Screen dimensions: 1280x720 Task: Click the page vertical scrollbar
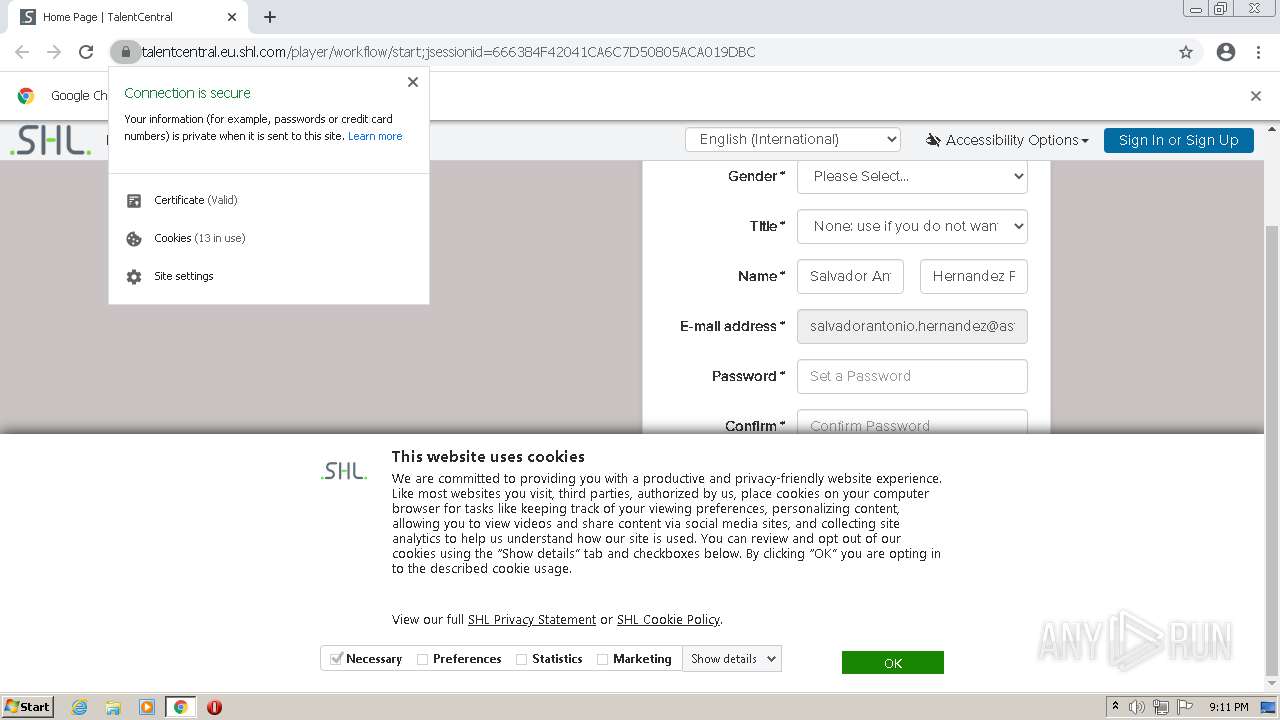pos(1272,450)
